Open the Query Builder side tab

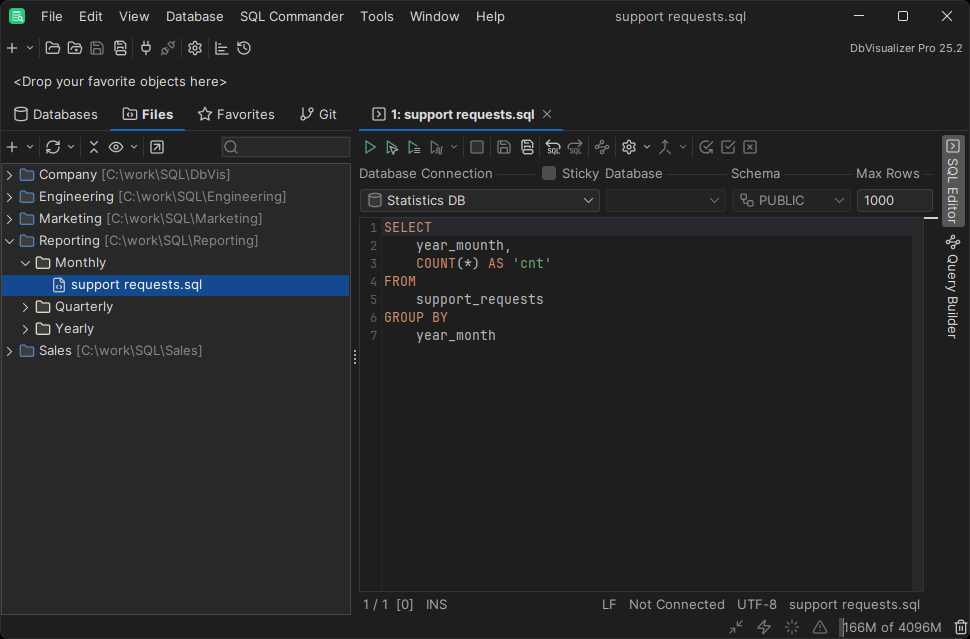tap(953, 286)
